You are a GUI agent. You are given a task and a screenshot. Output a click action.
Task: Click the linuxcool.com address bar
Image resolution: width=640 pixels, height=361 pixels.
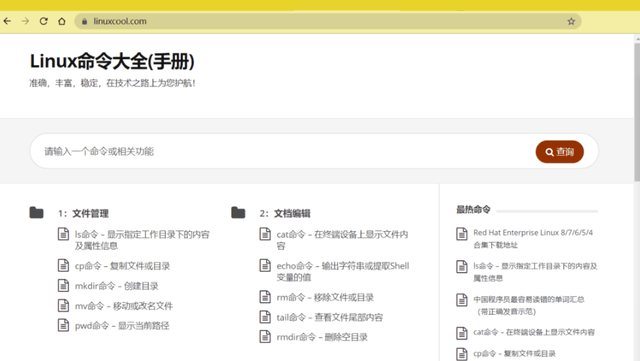[x=328, y=21]
